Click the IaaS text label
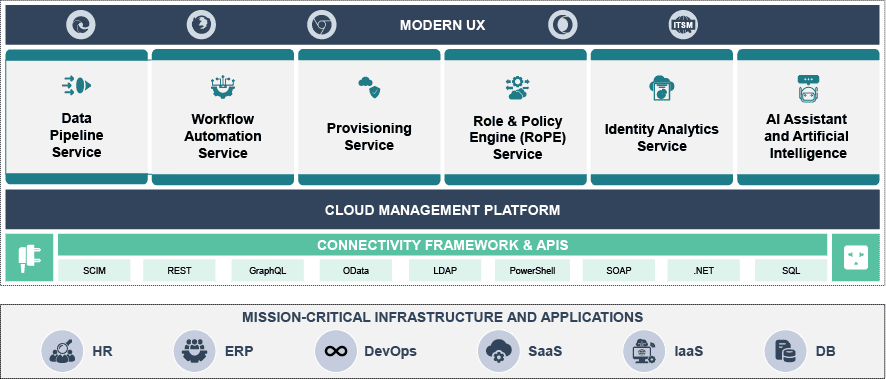886x379 pixels. point(688,351)
